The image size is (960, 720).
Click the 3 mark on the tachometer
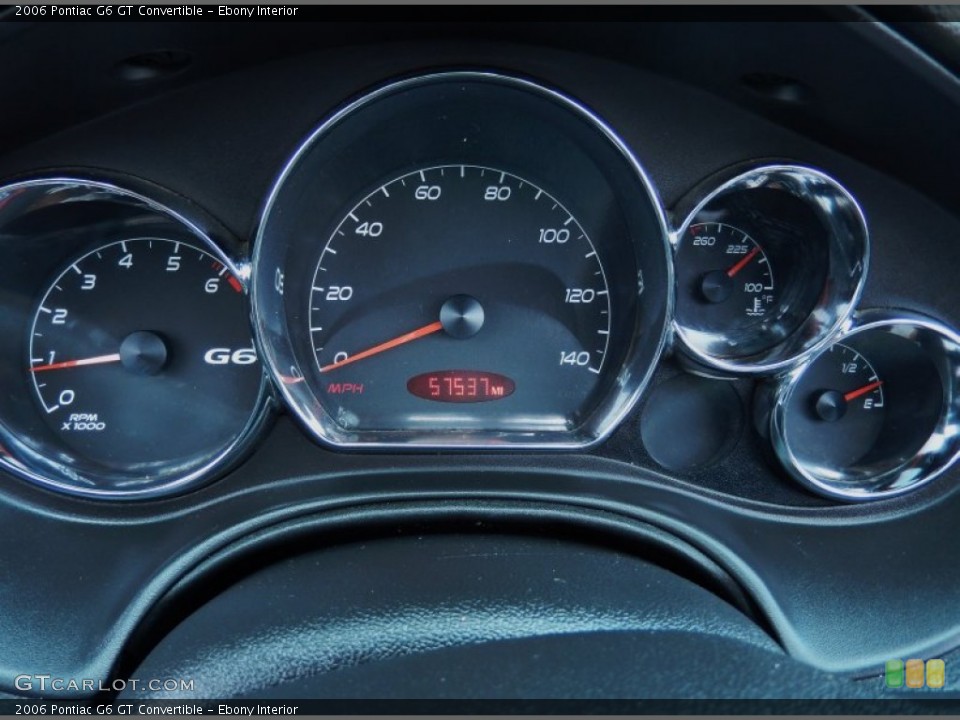pos(89,282)
